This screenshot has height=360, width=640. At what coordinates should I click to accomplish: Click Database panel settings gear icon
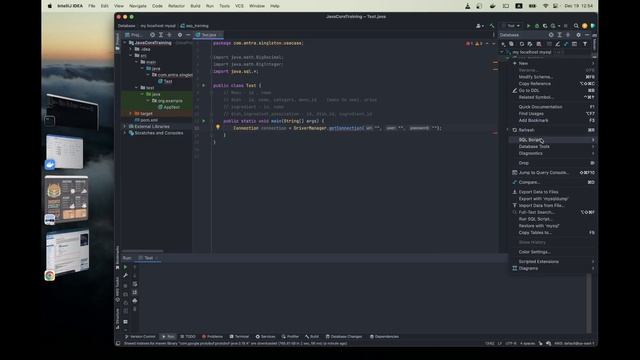click(578, 35)
